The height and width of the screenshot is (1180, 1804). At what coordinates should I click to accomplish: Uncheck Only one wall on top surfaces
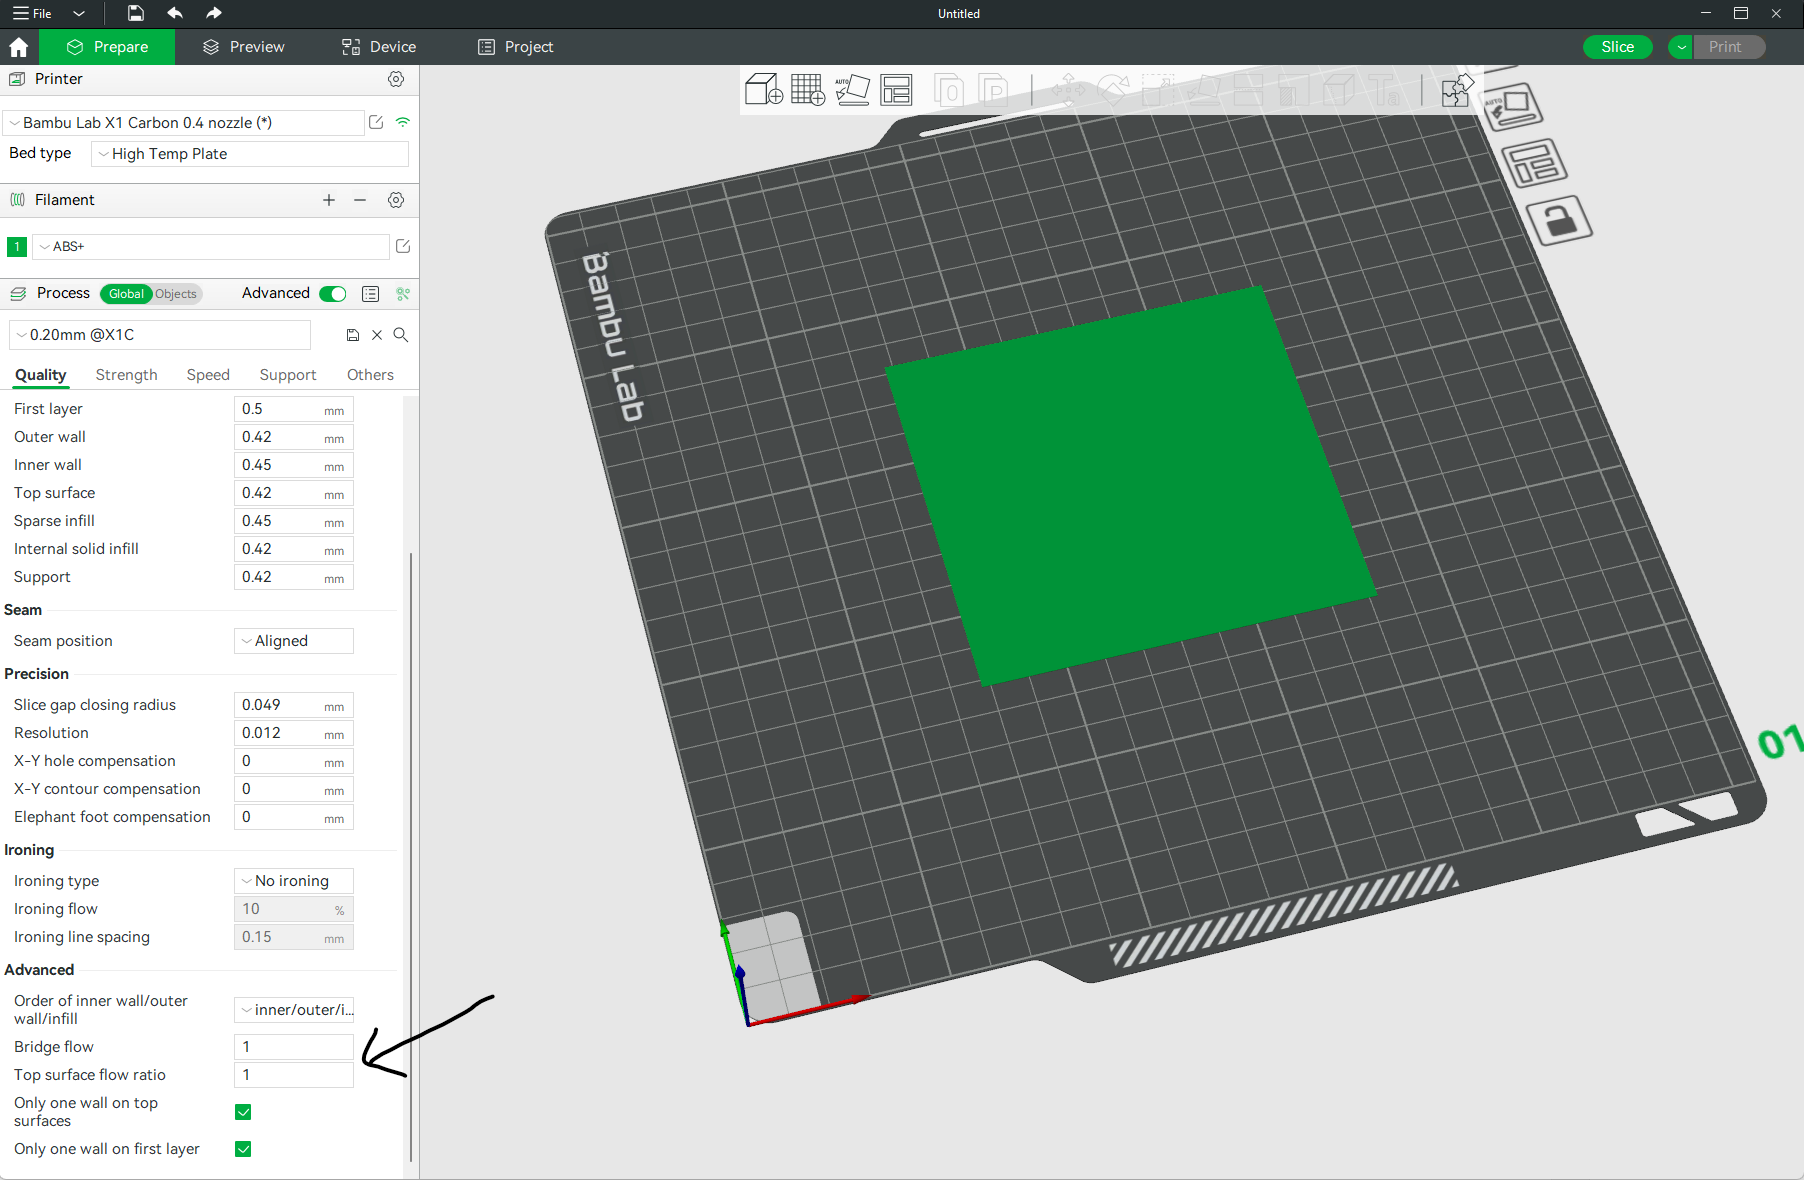pyautogui.click(x=243, y=1112)
